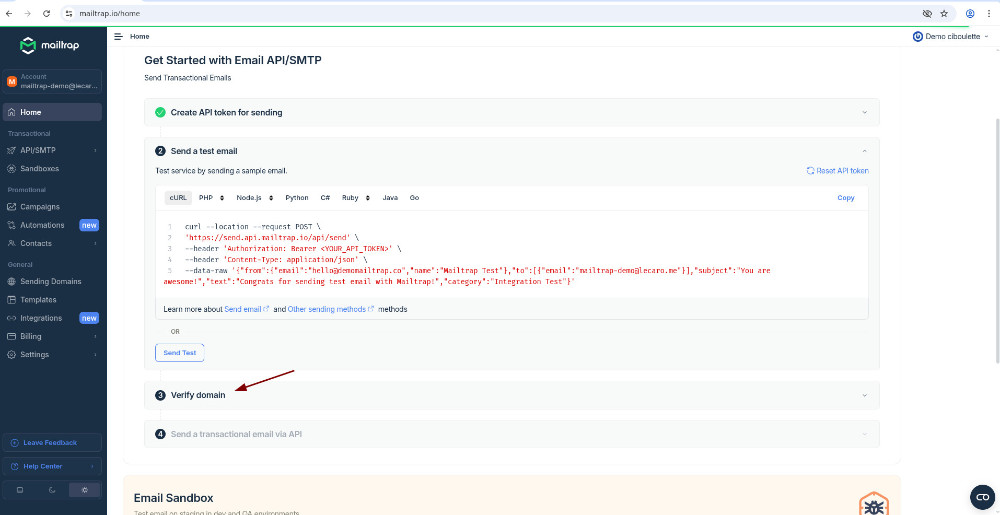Copy the cURL code snippet
The width and height of the screenshot is (1000, 515).
coord(845,198)
